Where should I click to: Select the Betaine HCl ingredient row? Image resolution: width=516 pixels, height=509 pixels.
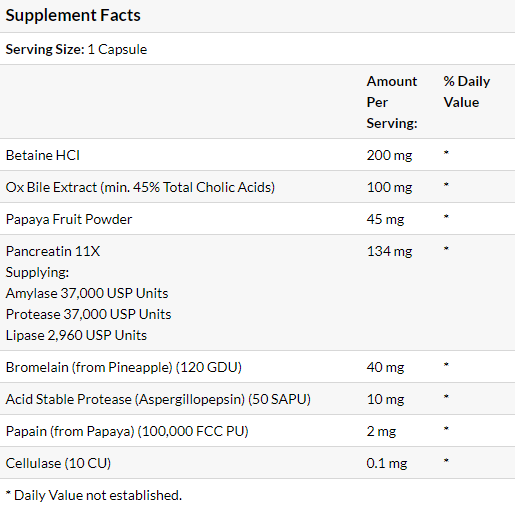(x=257, y=155)
